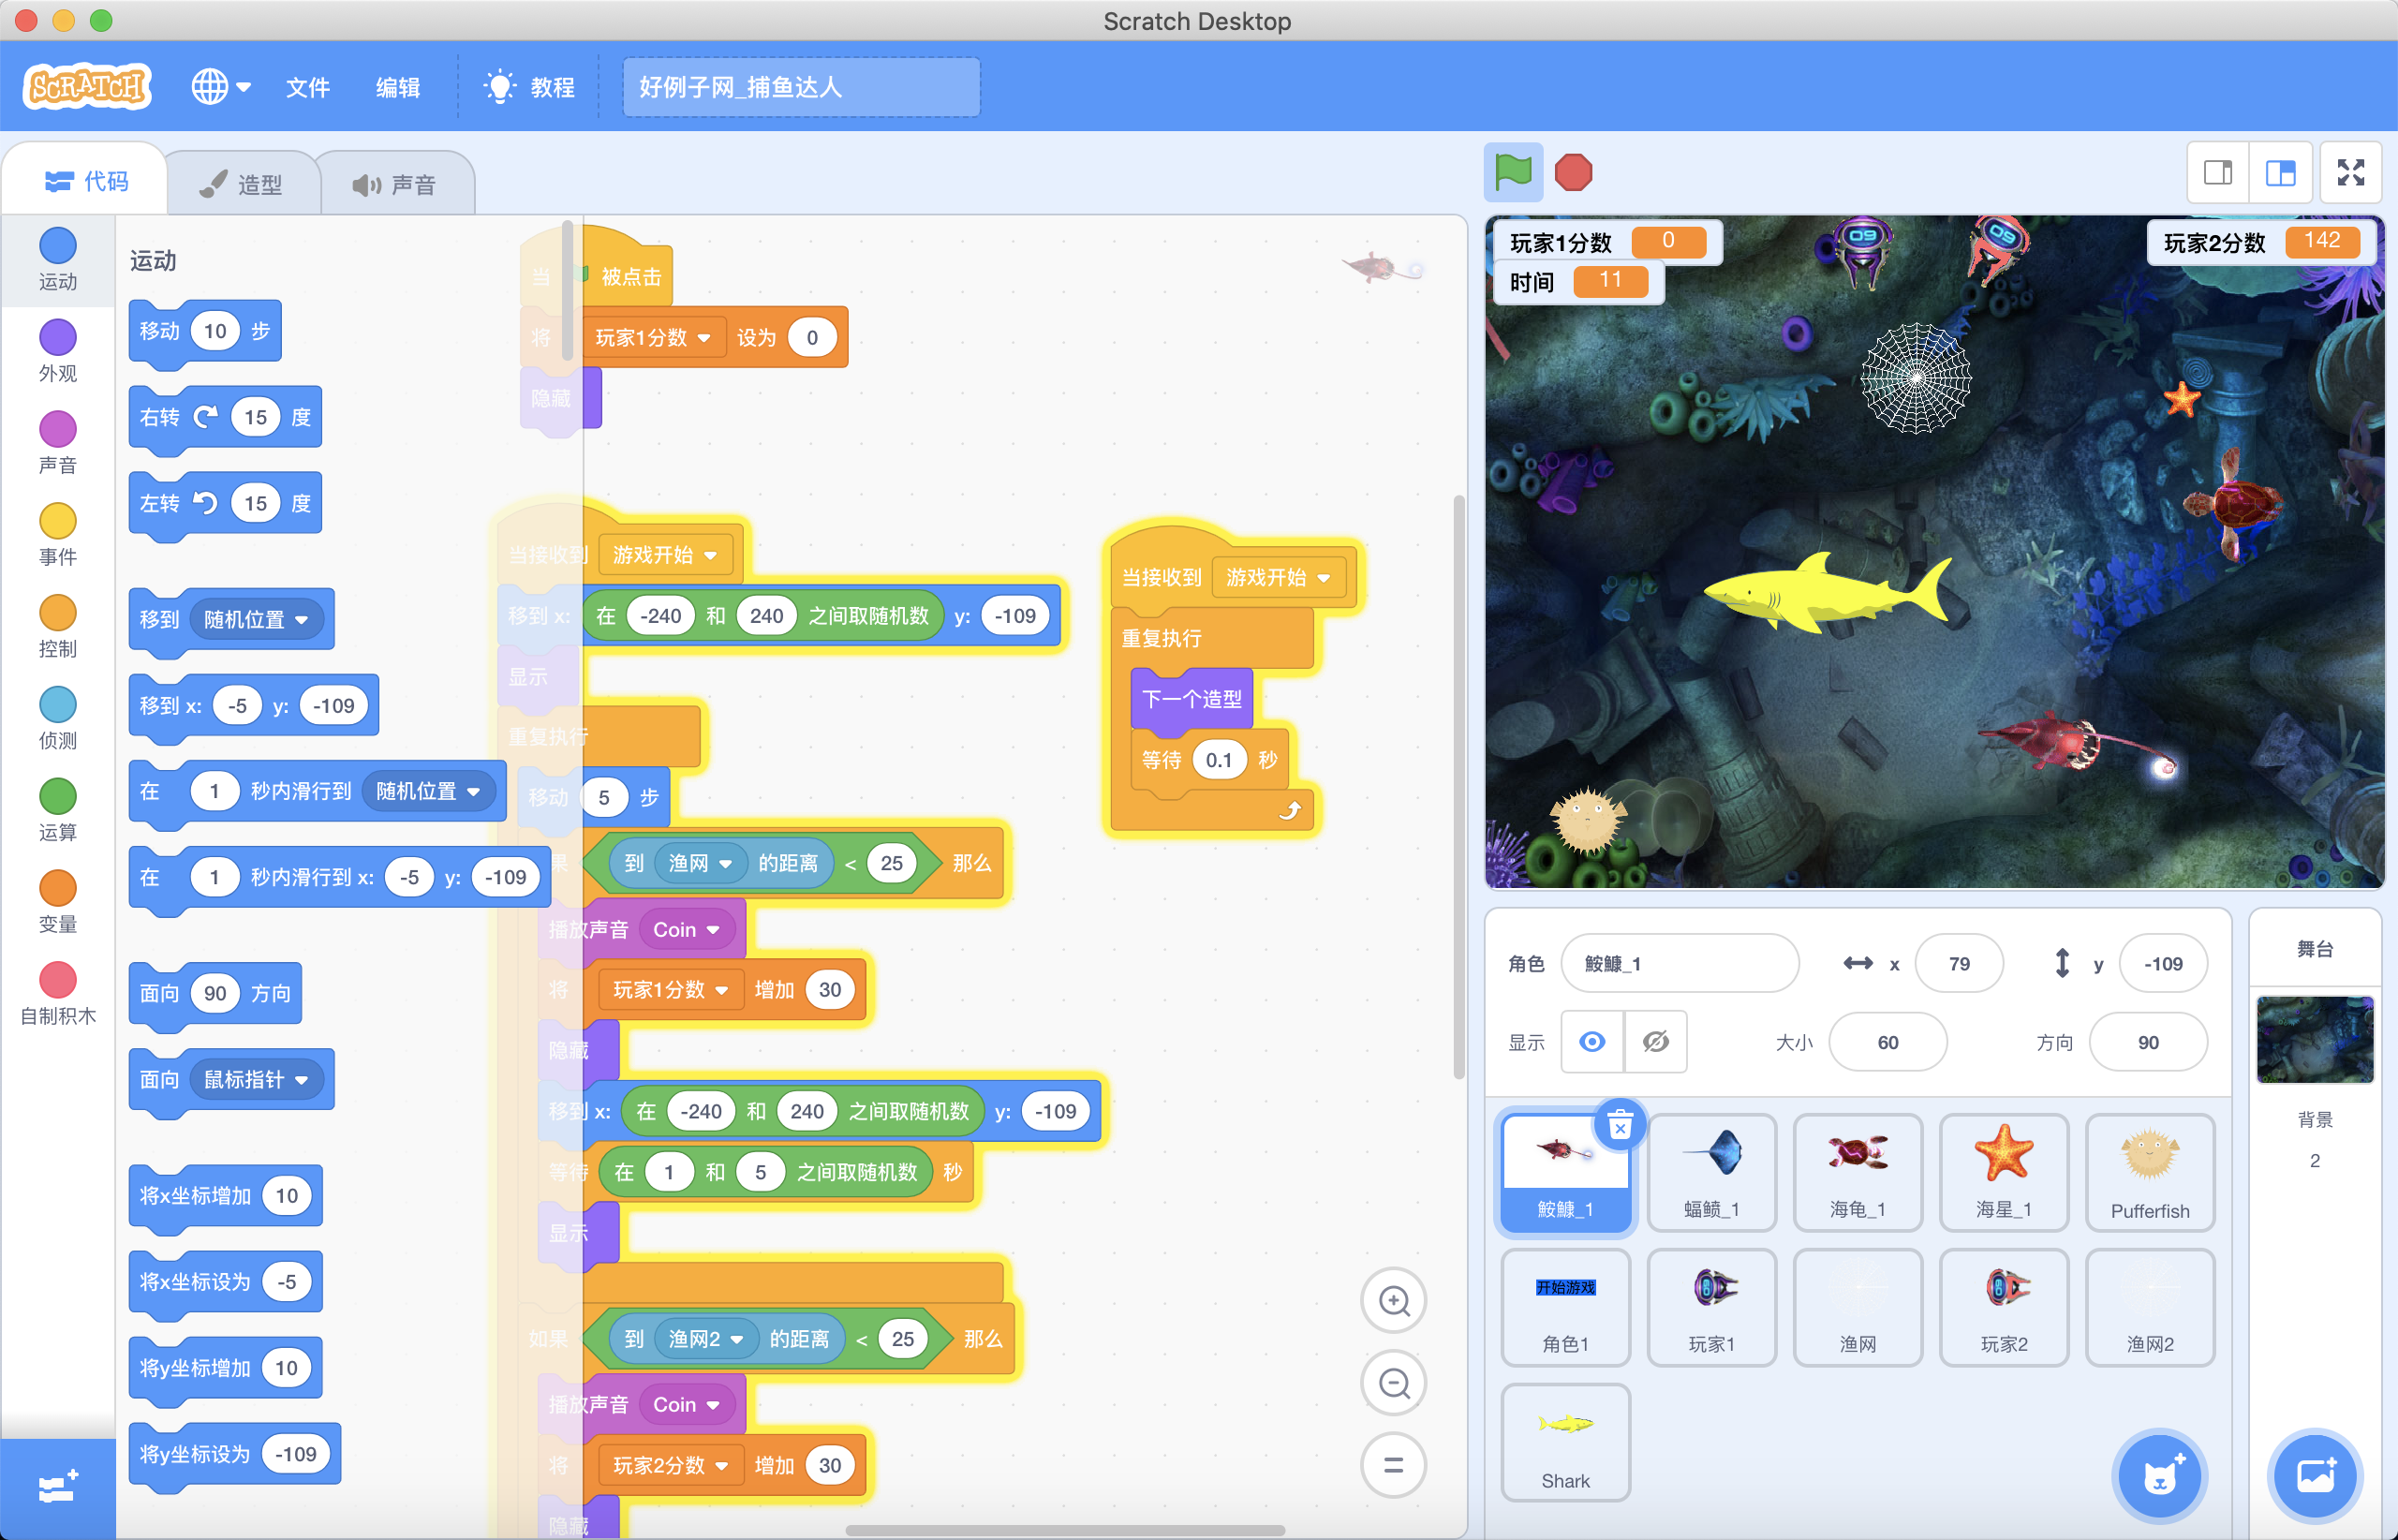Edit the sprite name field 鮟鱇_1
Screen dimensions: 2398x1540
point(1679,963)
